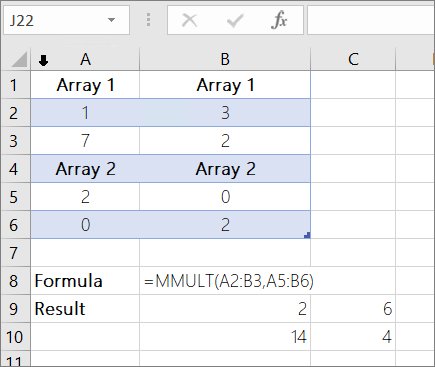Screen dimensions: 435x367
Task: Click cell A2 with value 1
Action: (x=85, y=113)
